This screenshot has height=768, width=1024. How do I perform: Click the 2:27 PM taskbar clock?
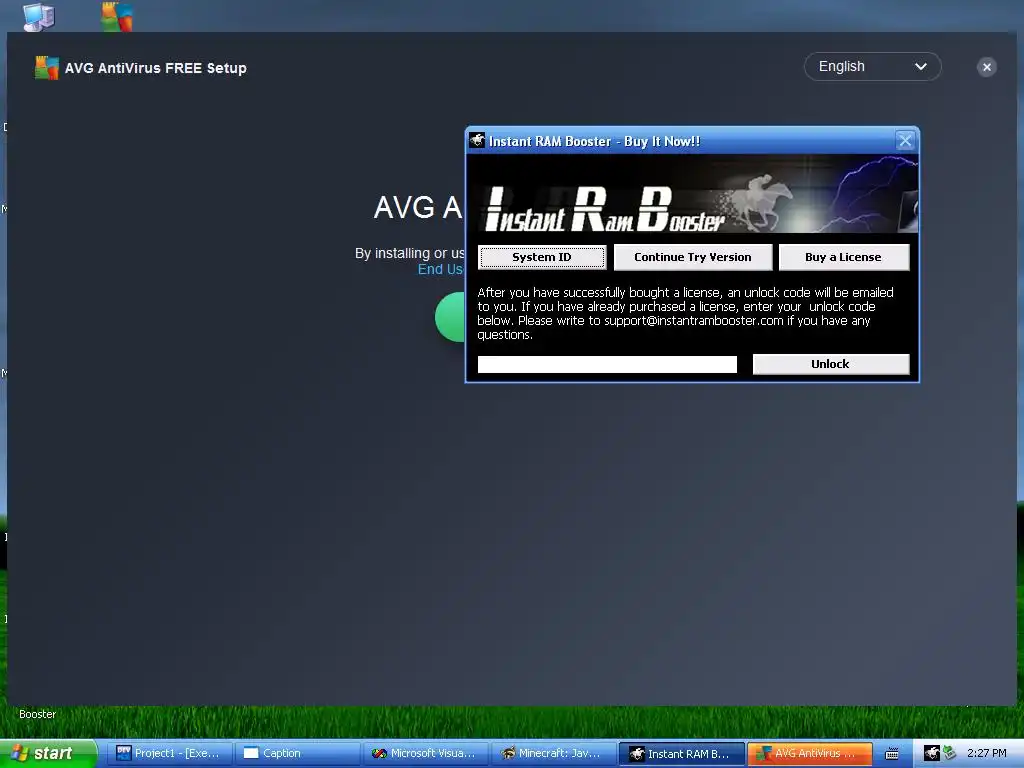pyautogui.click(x=986, y=753)
